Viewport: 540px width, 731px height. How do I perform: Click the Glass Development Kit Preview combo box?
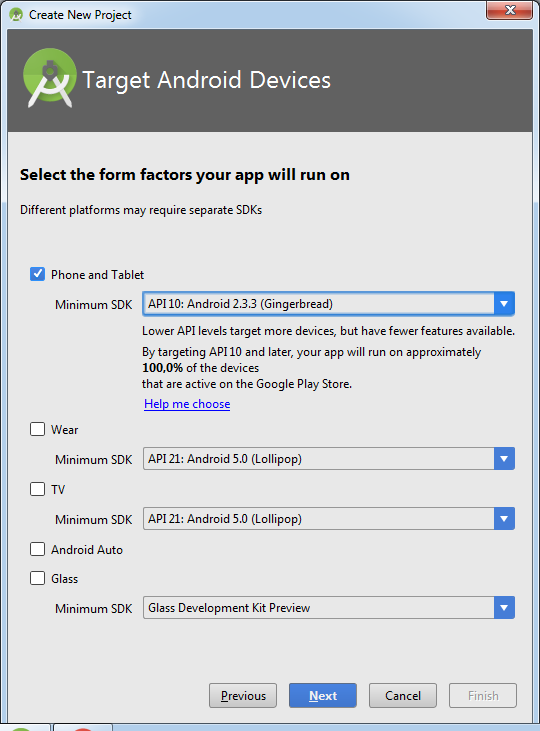tap(328, 608)
